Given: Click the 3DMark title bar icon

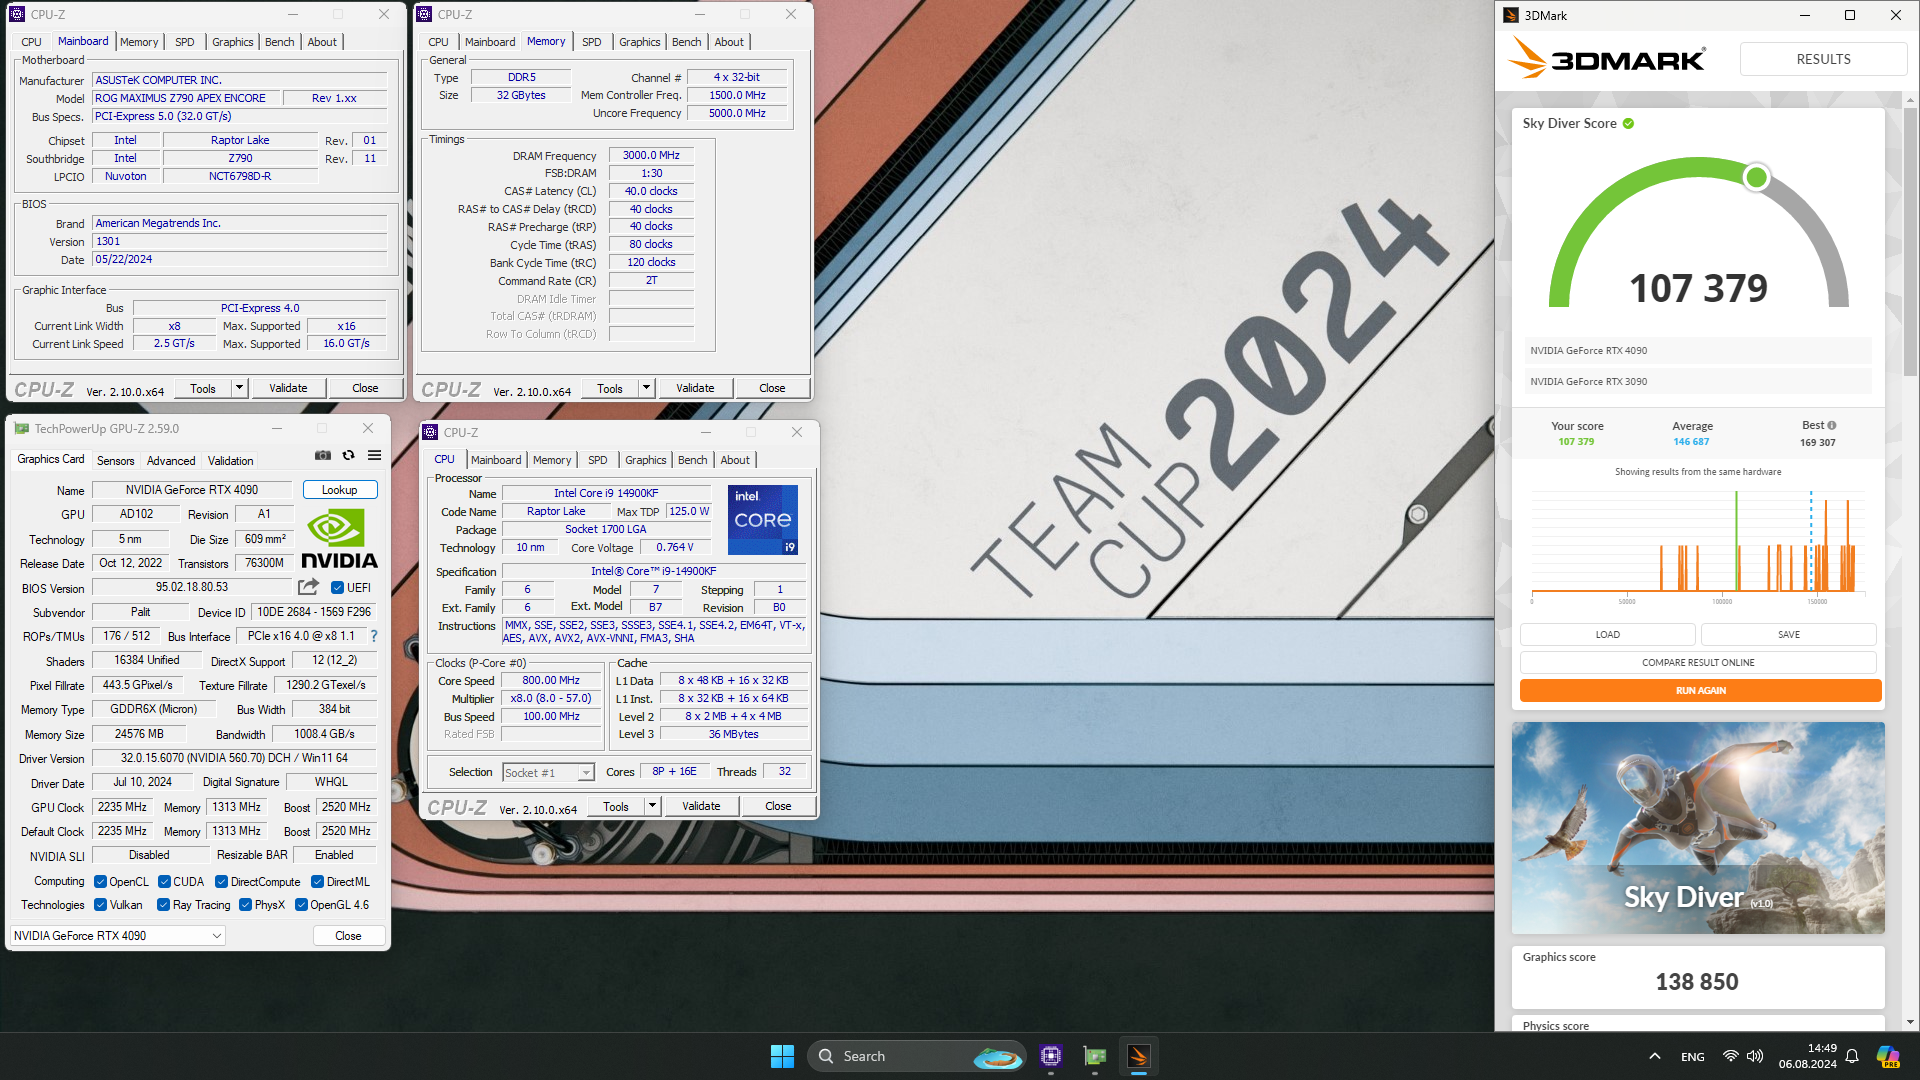Looking at the screenshot, I should (x=1511, y=15).
